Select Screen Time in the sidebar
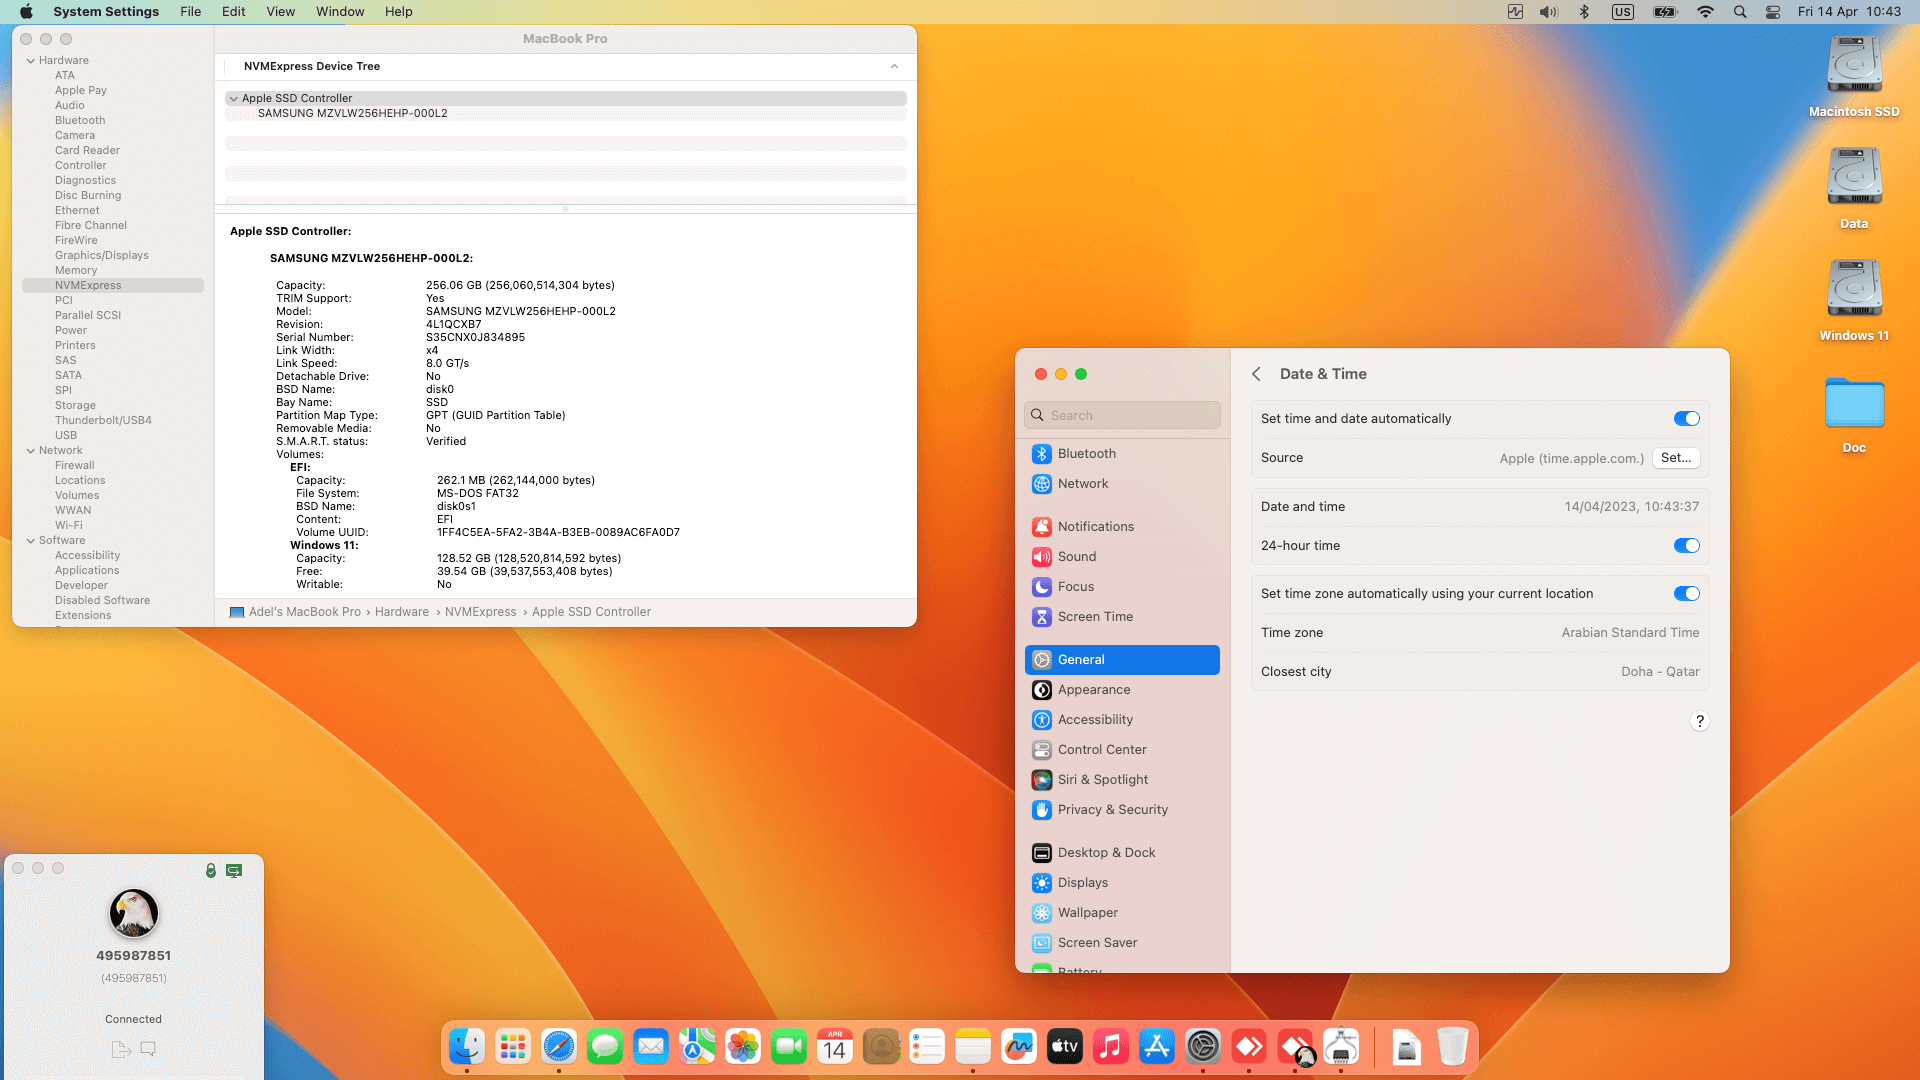This screenshot has height=1080, width=1920. [x=1095, y=617]
